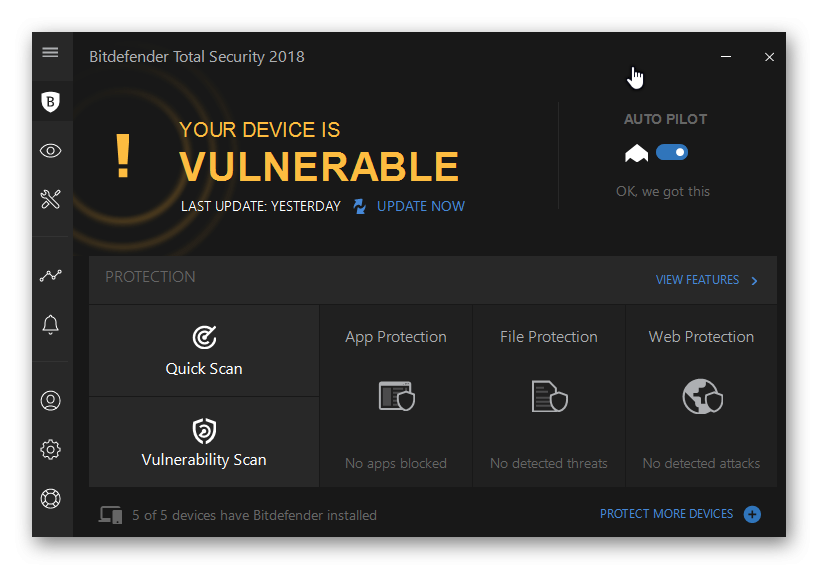Open the Activity graph section
This screenshot has width=818, height=569.
51,275
